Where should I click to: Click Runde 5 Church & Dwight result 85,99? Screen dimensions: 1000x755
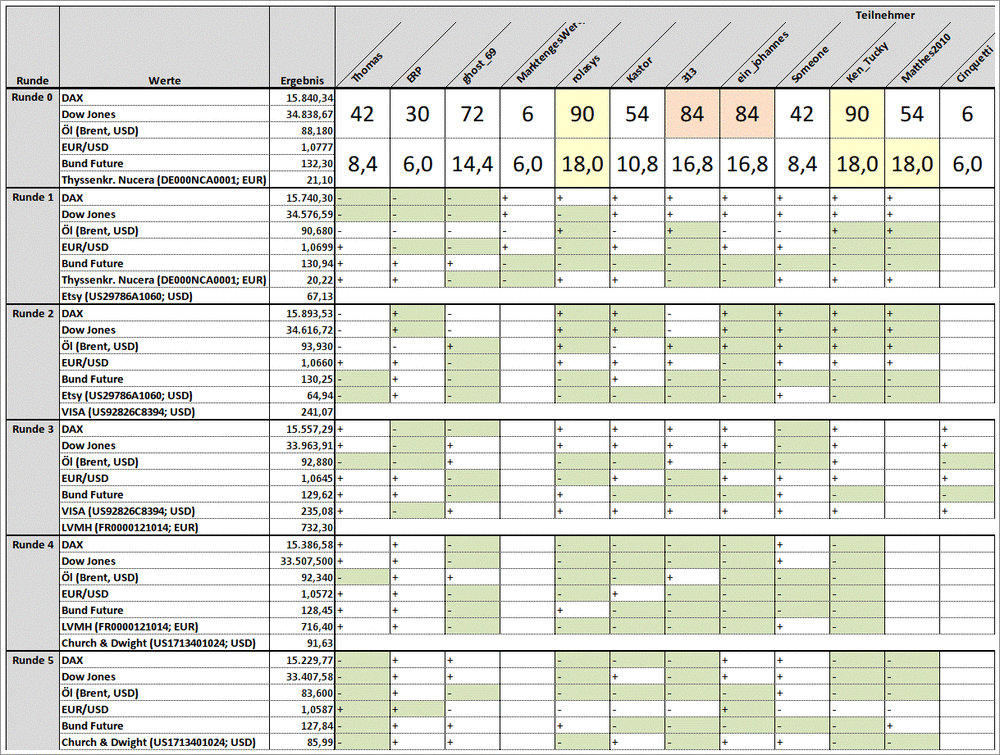click(x=302, y=742)
